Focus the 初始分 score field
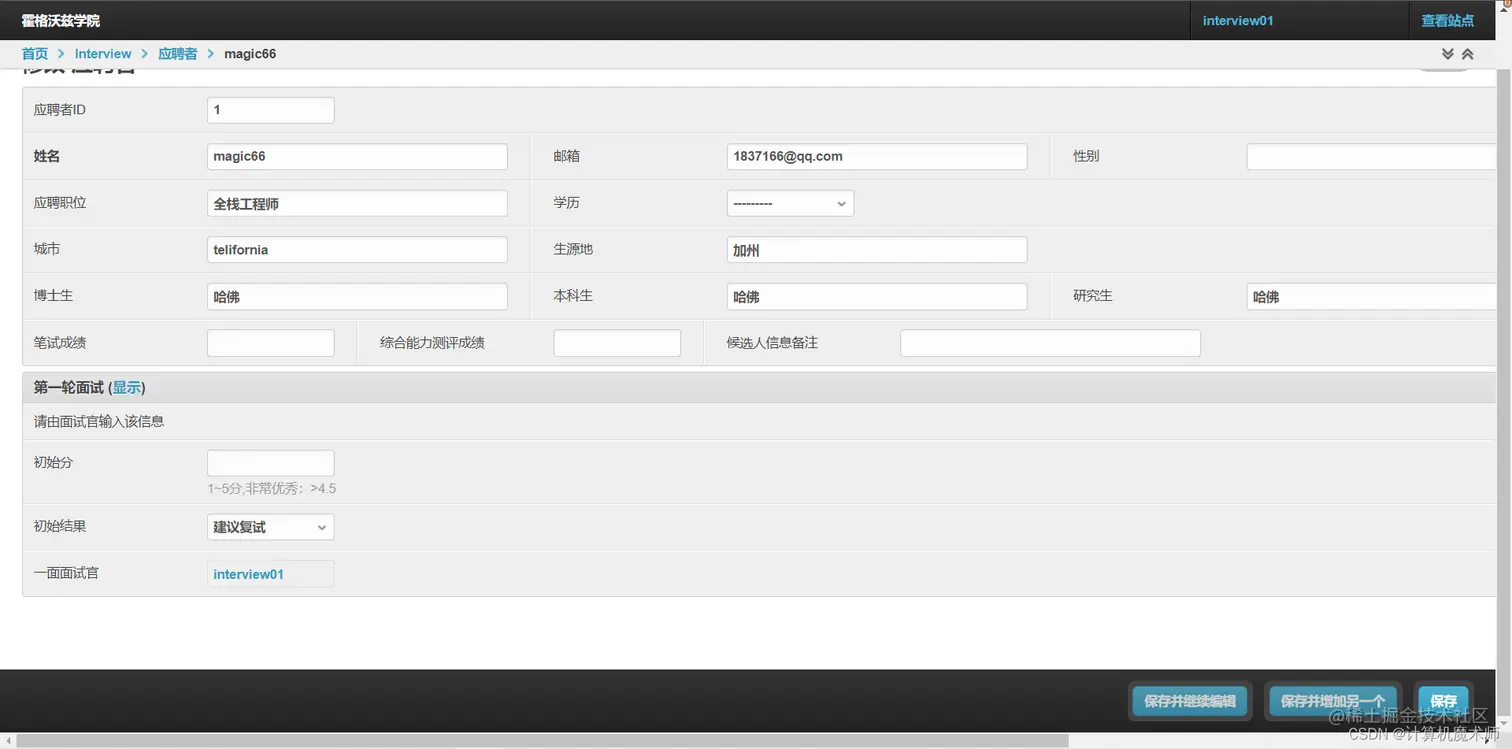Screen dimensions: 1512x749 270,463
